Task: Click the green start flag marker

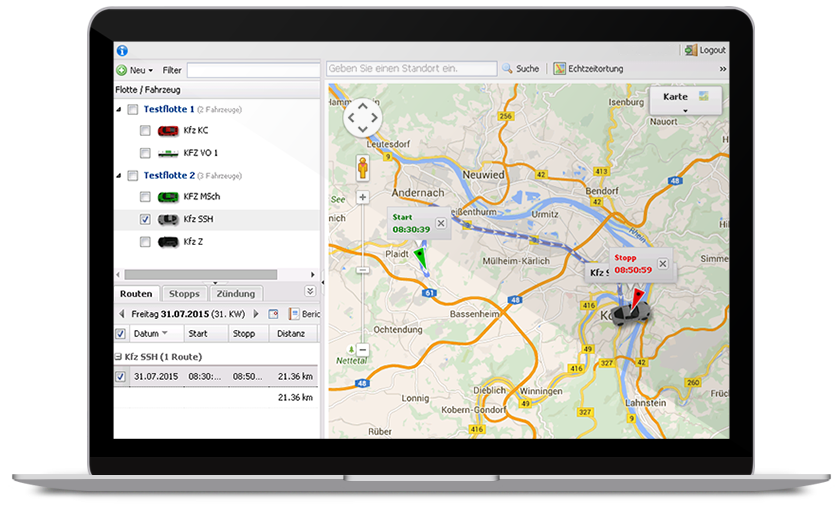Action: (421, 258)
